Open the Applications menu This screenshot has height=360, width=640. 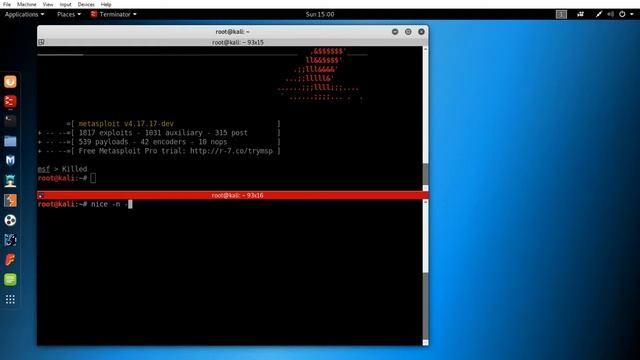(x=24, y=14)
